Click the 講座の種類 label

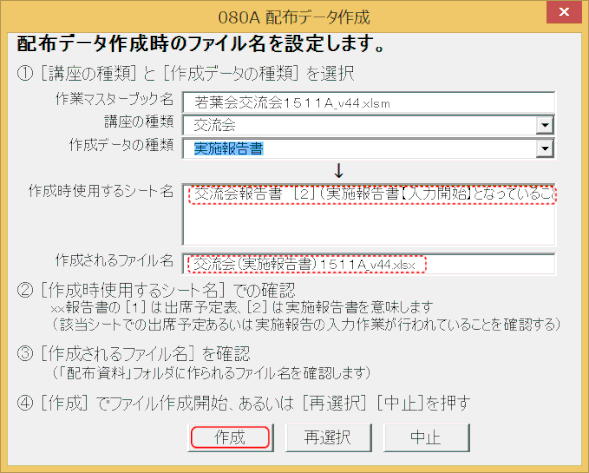(139, 122)
